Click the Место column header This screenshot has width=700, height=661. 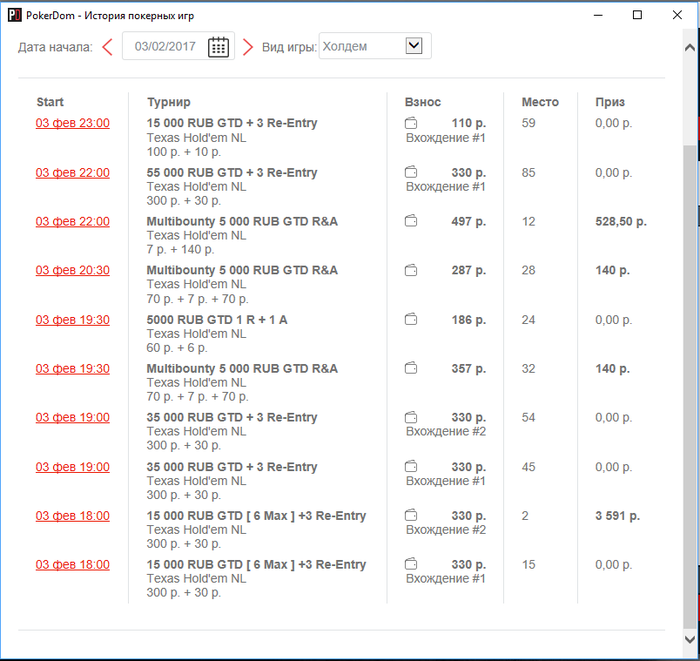pos(540,102)
